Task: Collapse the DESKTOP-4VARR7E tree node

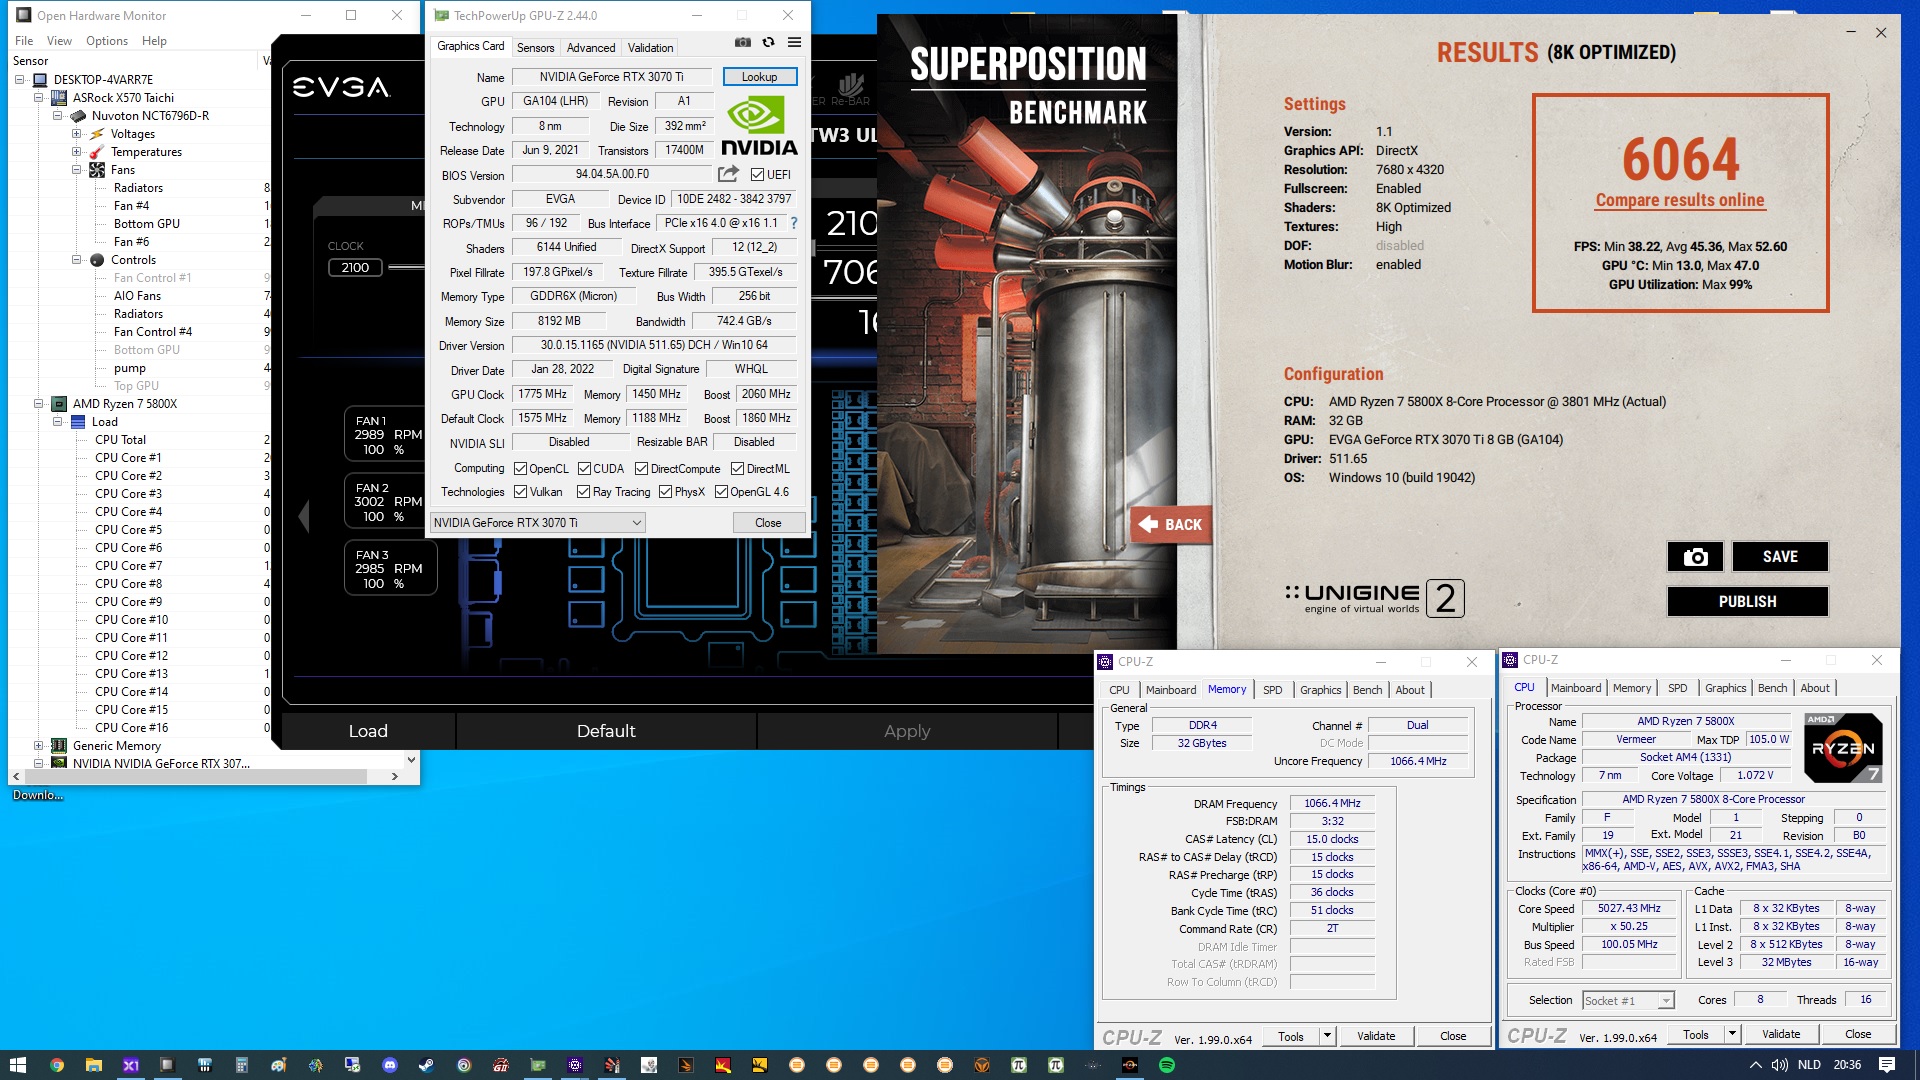Action: click(19, 80)
